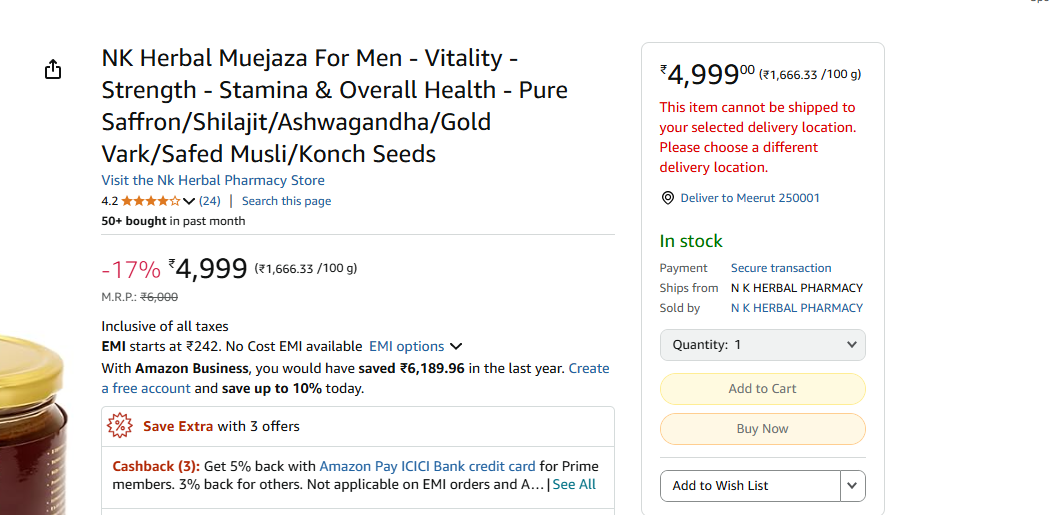Click Search this page link
1049x515 pixels.
tap(286, 201)
